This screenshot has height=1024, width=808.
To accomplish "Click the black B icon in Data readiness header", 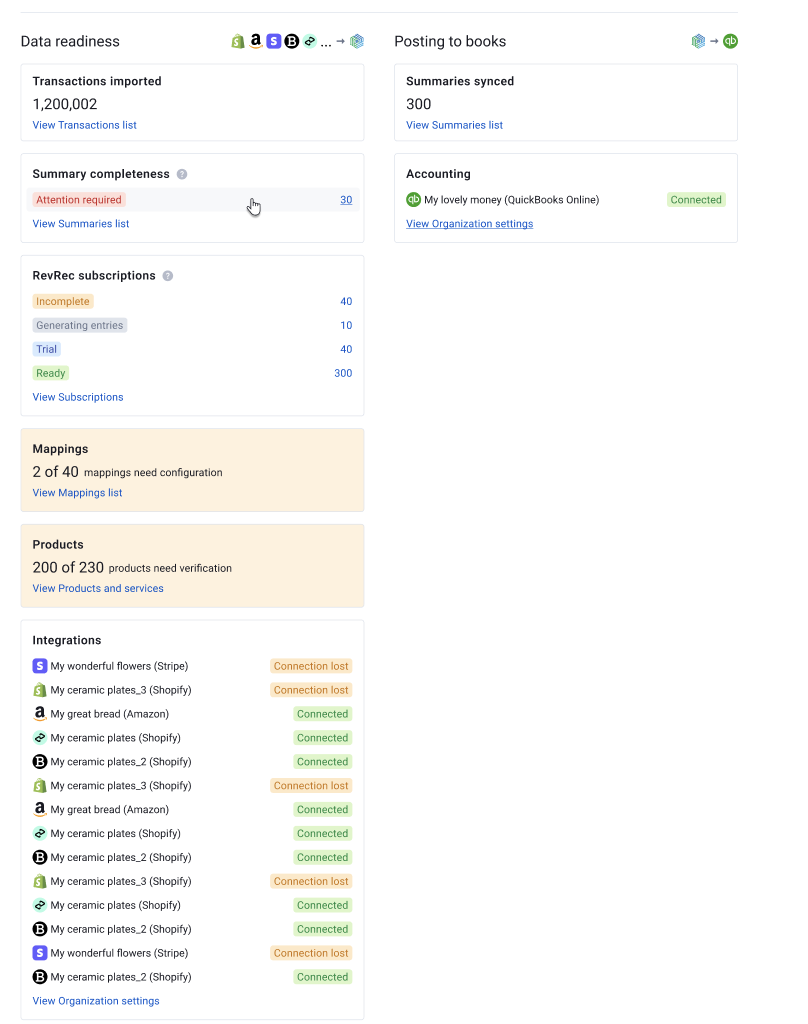I will 292,41.
